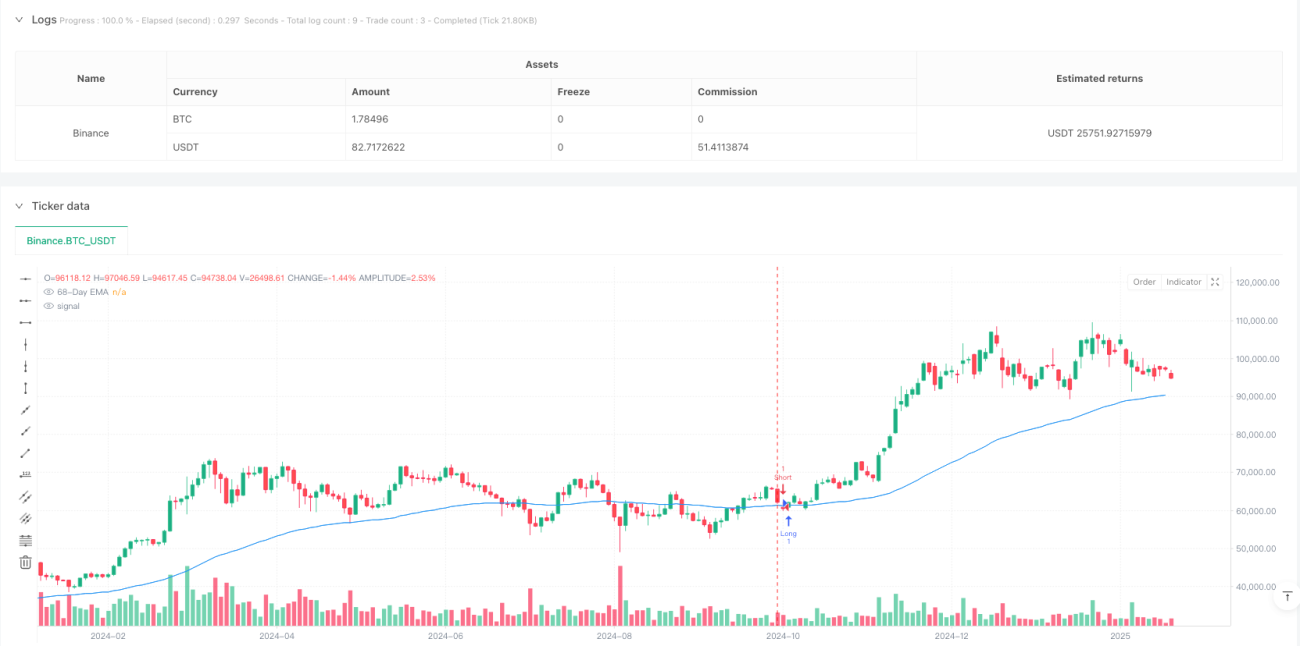Collapse the Ticker data section

point(19,206)
